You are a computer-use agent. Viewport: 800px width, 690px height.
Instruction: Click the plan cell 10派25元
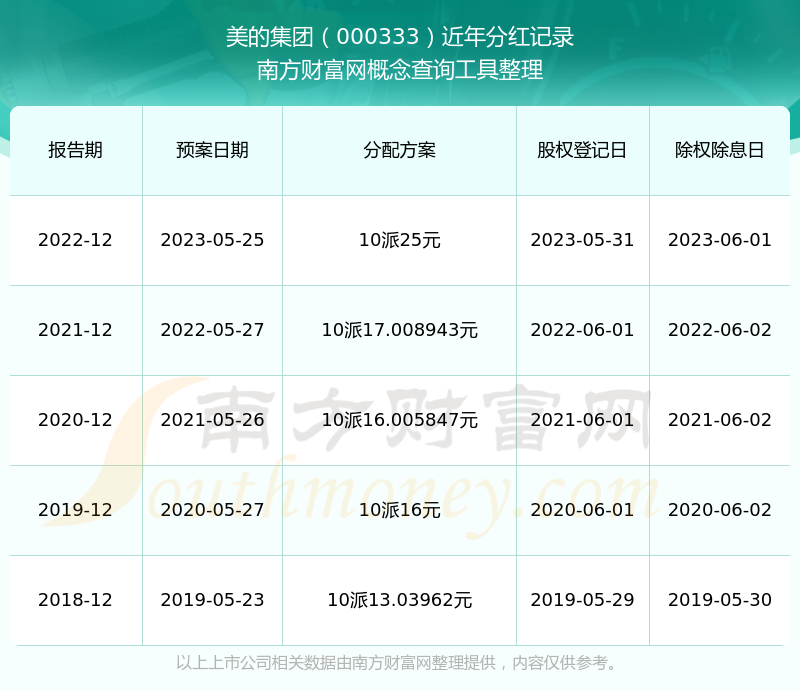399,240
